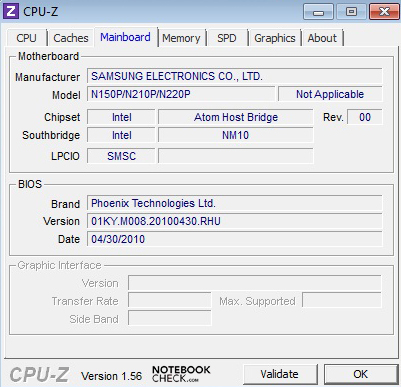The height and width of the screenshot is (387, 401).
Task: Click the CPU-Z logo at bottom left
Action: [39, 375]
